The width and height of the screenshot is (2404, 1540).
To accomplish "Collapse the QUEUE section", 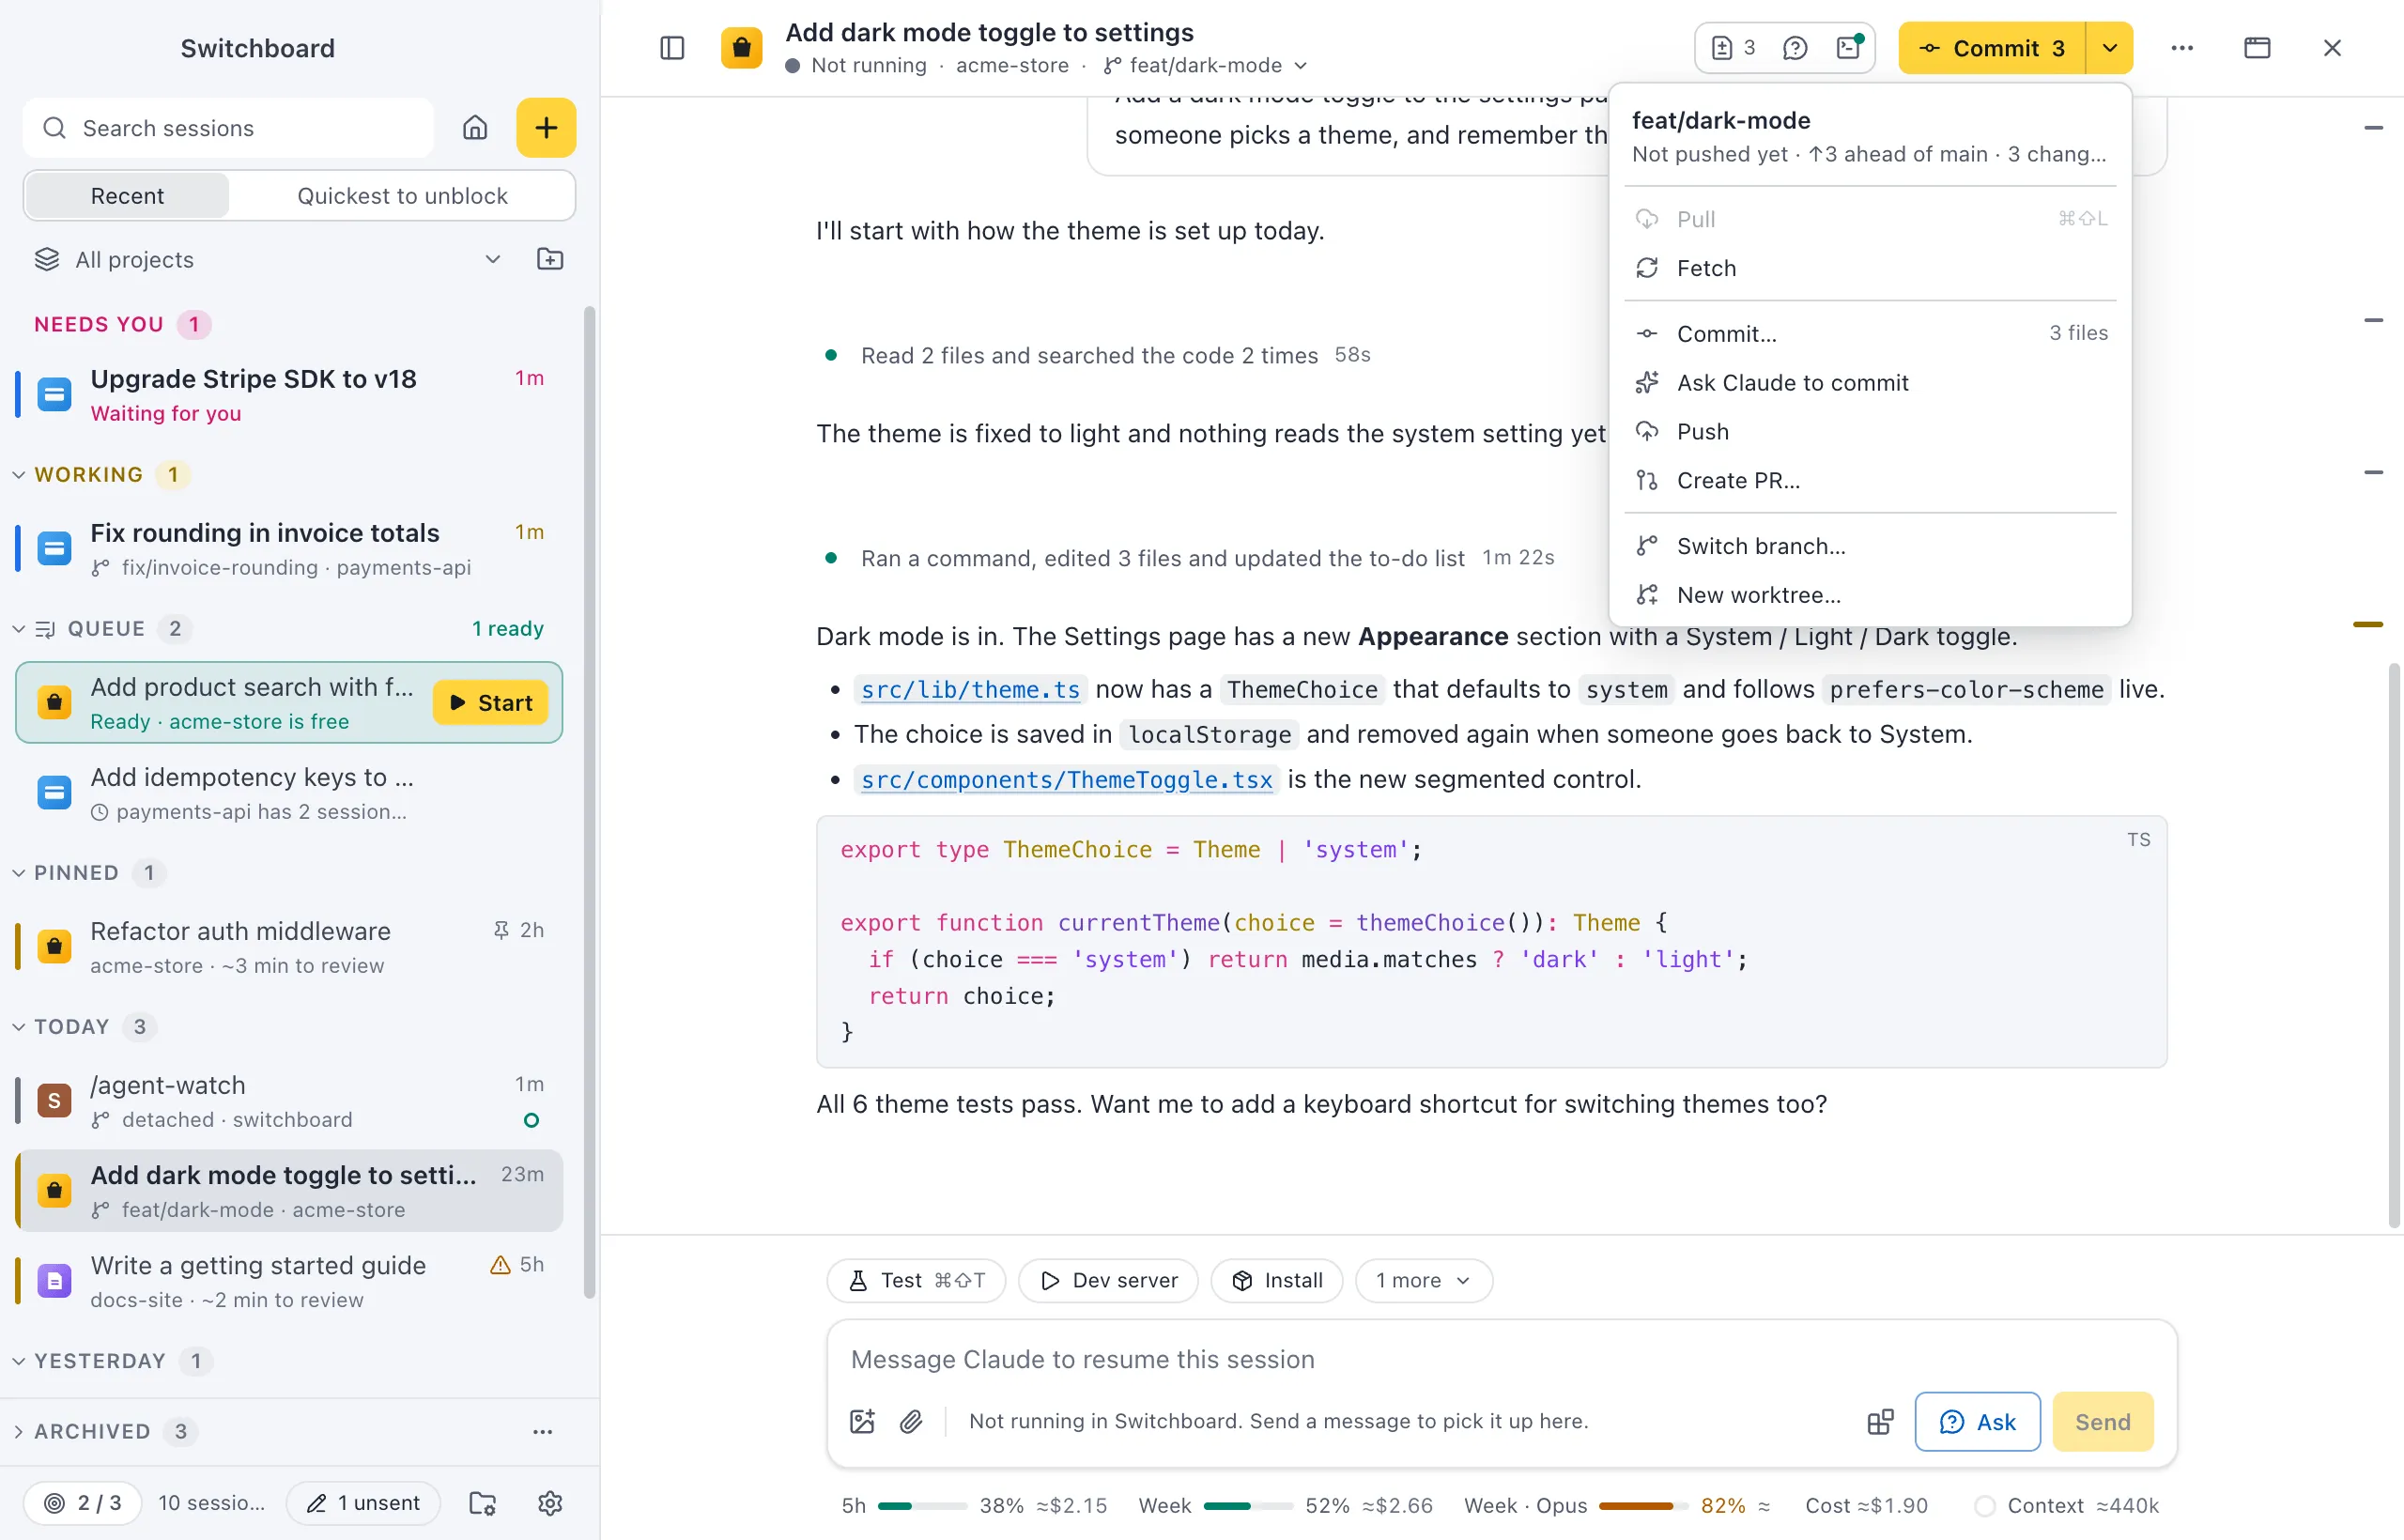I will point(18,629).
